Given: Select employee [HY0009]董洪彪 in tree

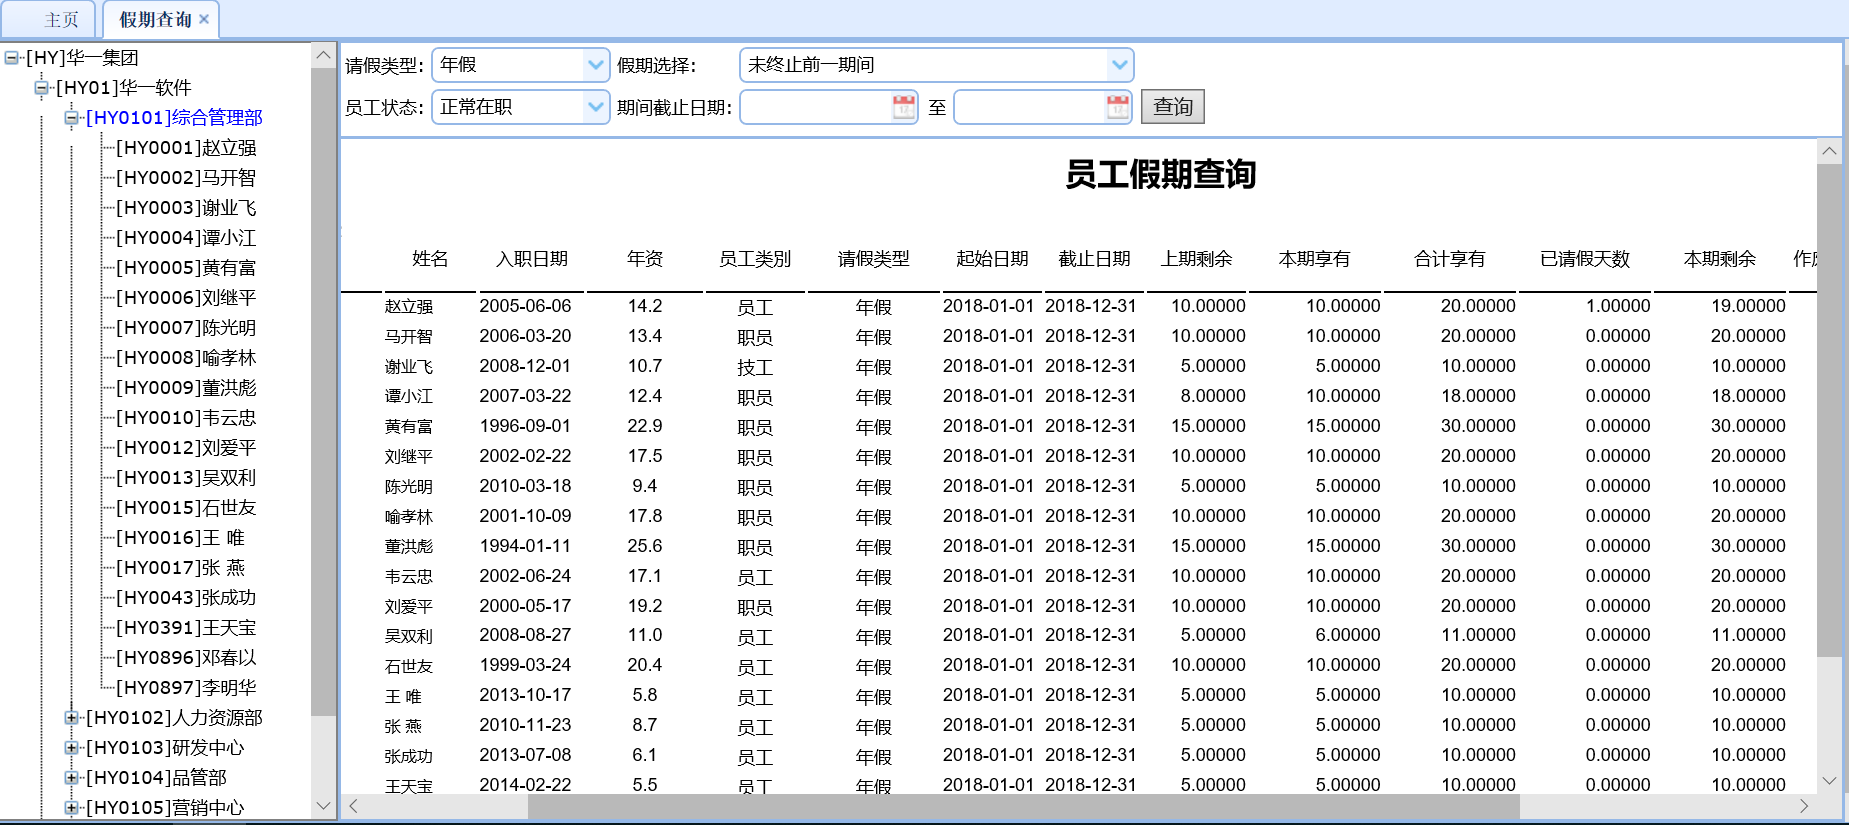Looking at the screenshot, I should coord(186,388).
